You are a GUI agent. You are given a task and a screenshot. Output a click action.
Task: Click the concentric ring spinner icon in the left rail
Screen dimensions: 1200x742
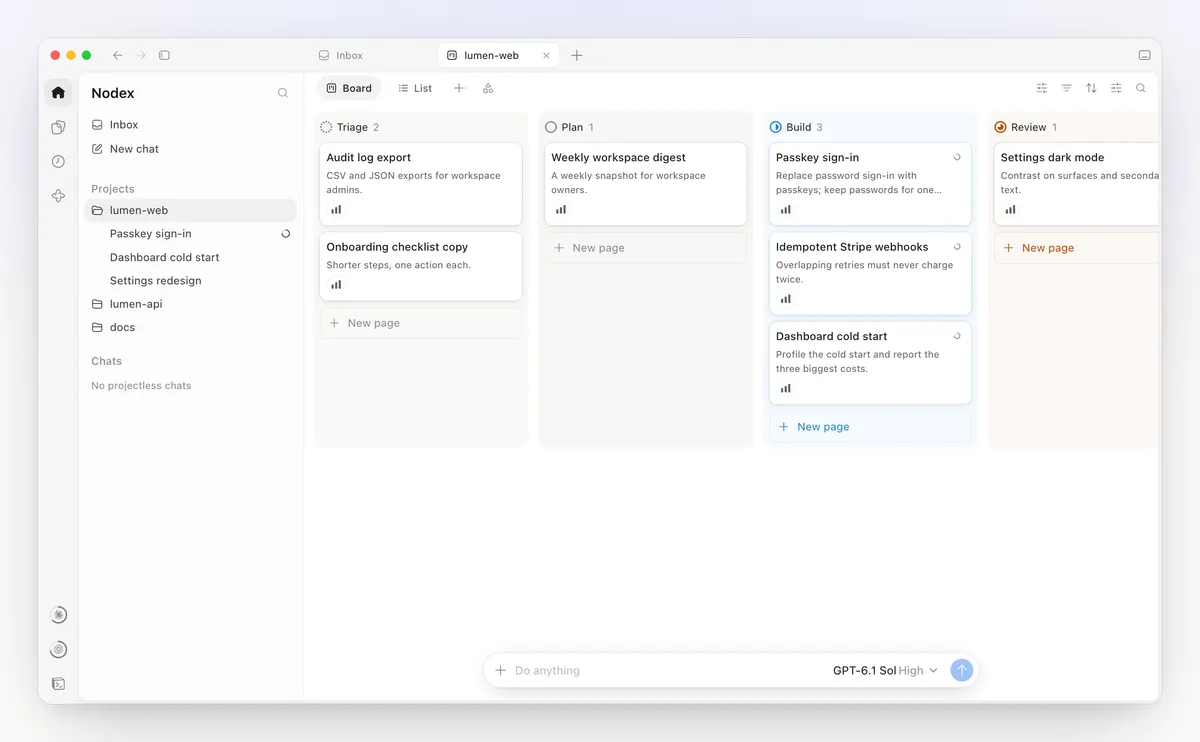pyautogui.click(x=59, y=649)
